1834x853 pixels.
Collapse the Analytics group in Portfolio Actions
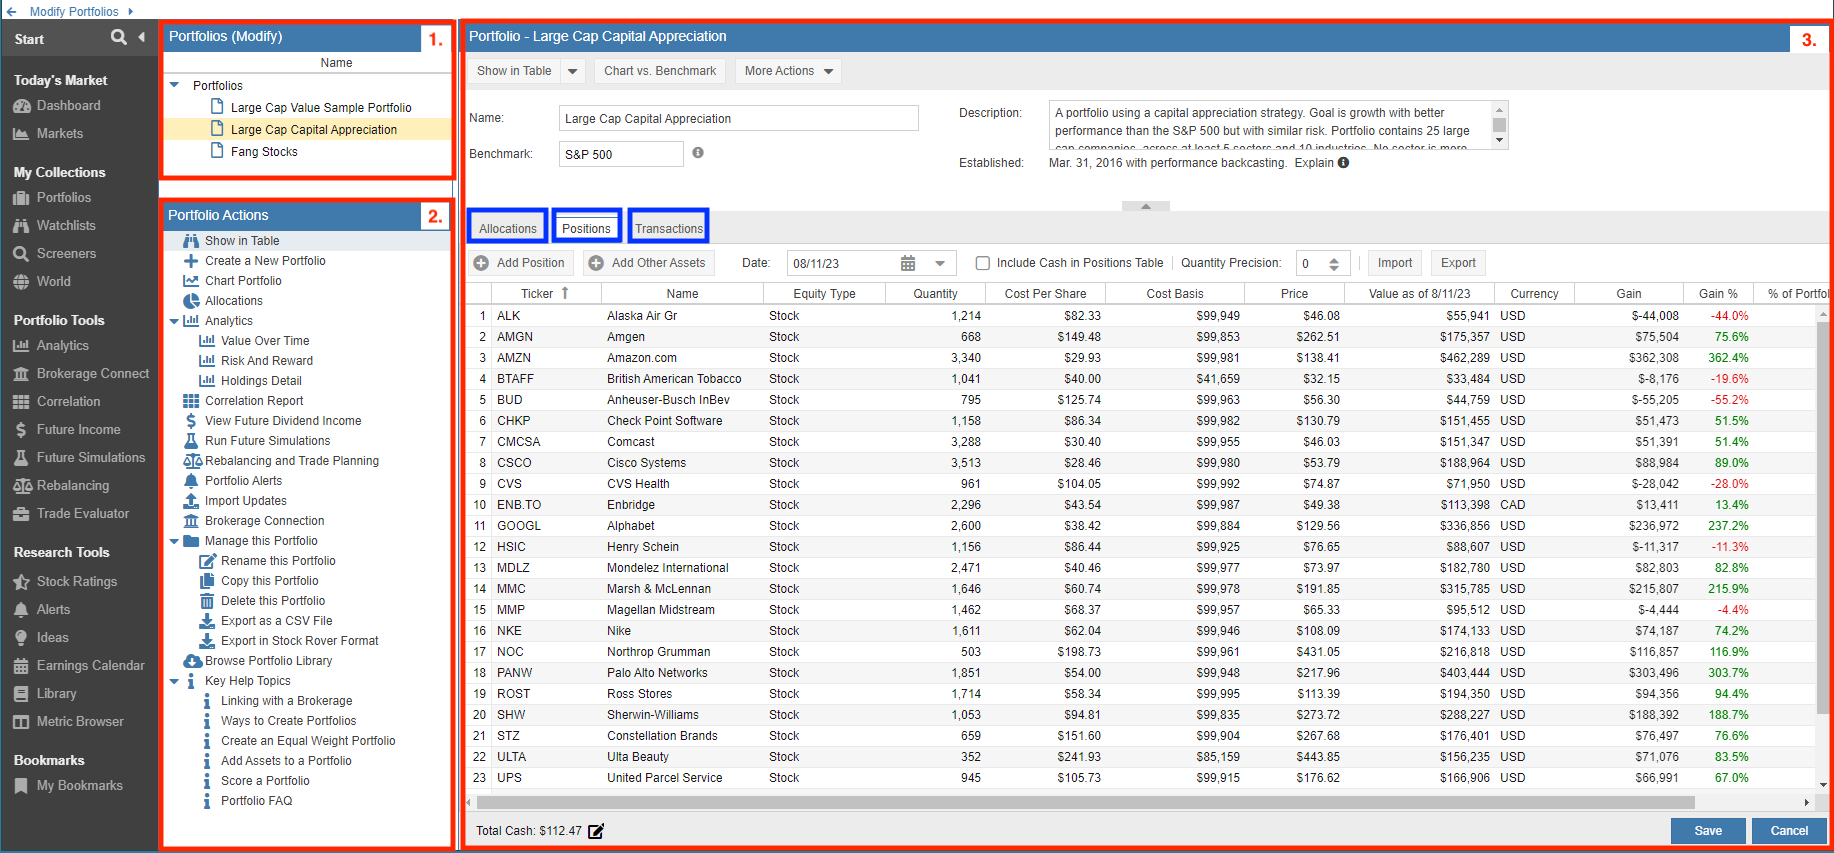tap(174, 321)
